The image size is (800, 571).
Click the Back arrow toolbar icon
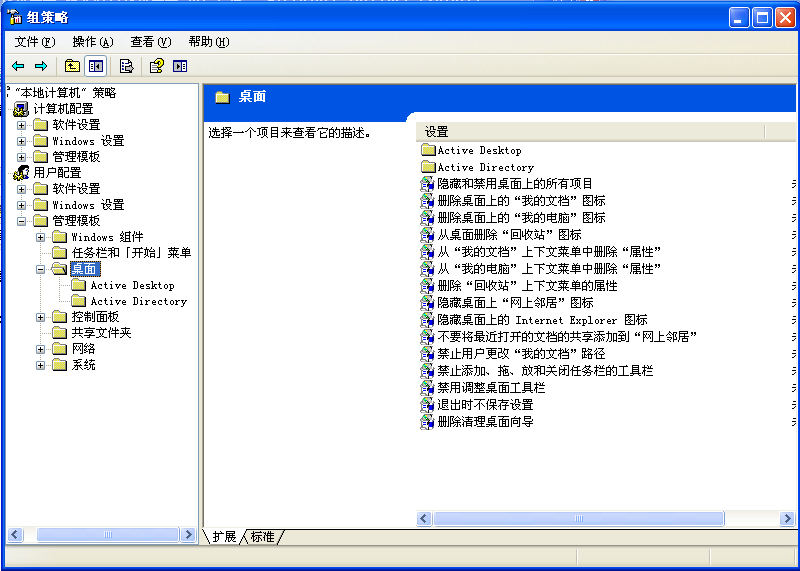point(18,66)
